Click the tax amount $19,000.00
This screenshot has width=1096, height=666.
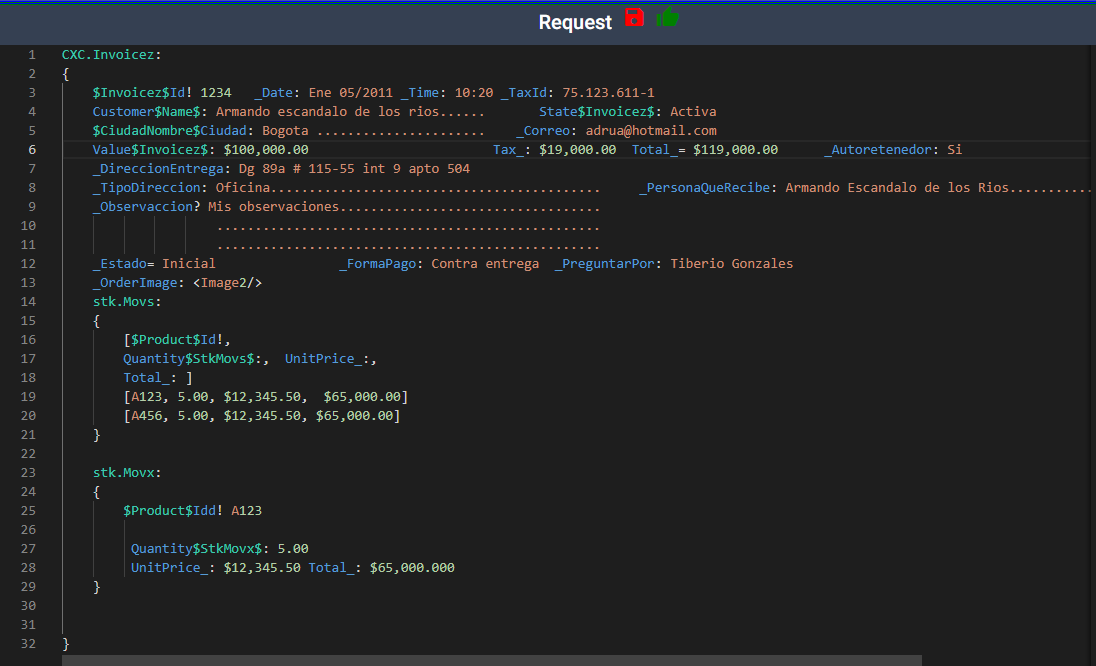577,150
